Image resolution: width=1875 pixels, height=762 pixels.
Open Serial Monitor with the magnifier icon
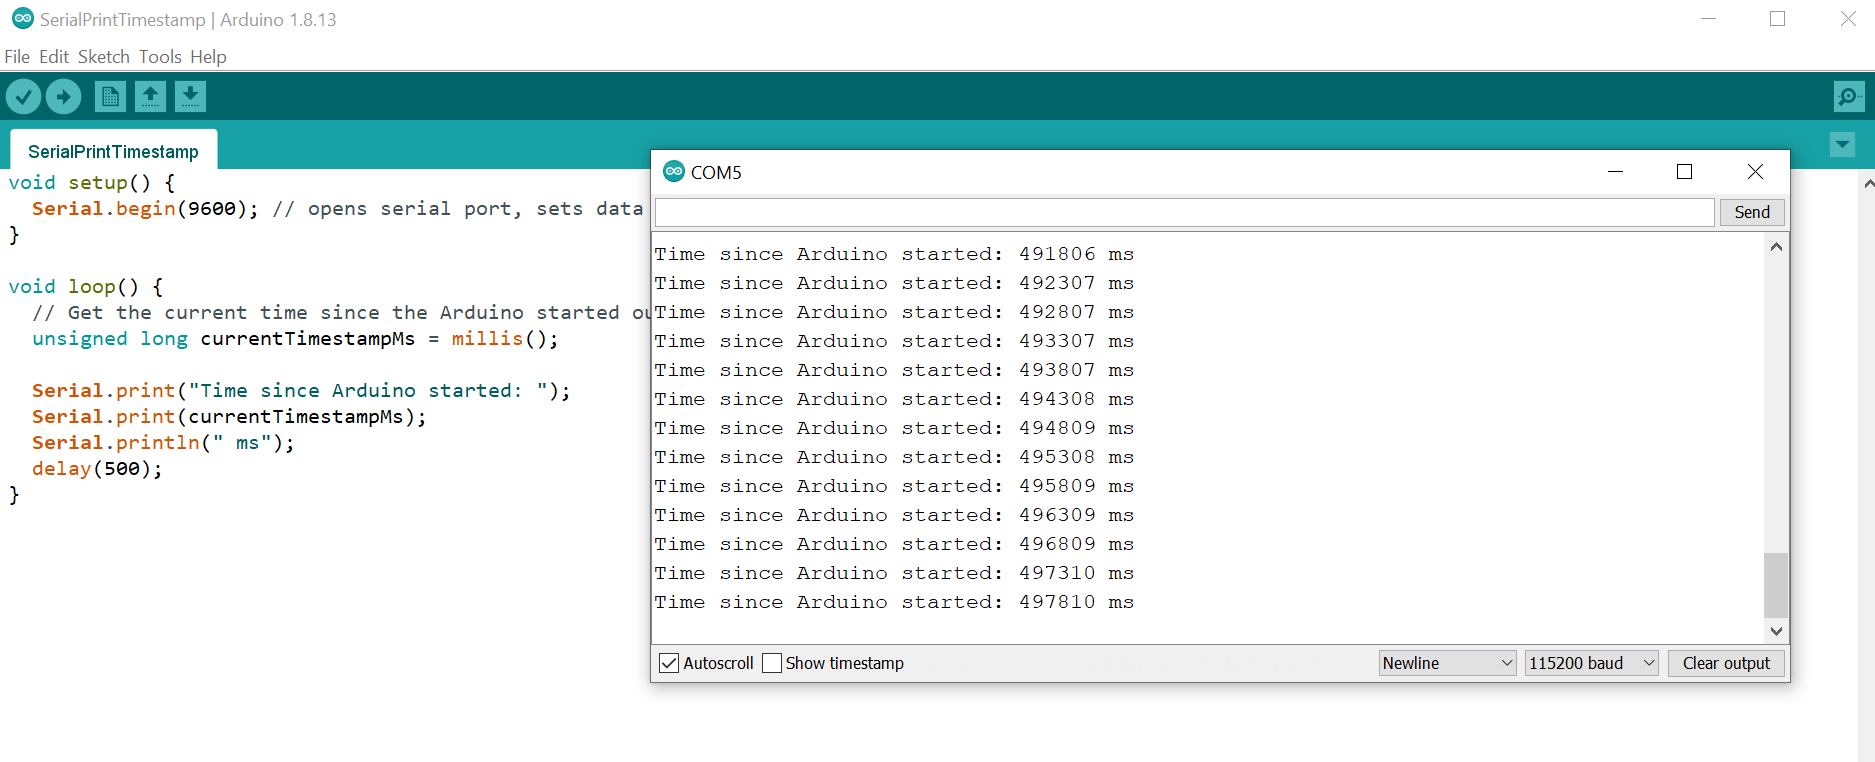click(x=1849, y=97)
